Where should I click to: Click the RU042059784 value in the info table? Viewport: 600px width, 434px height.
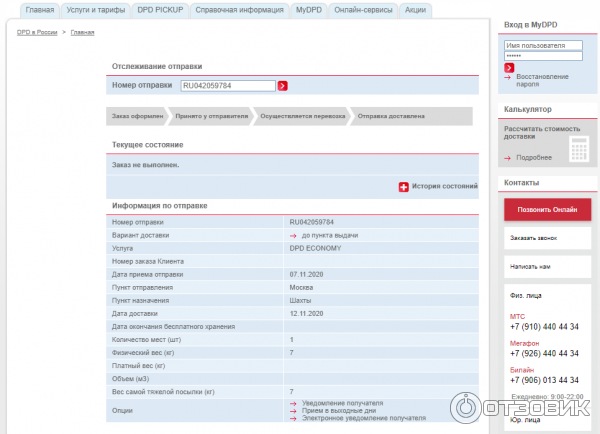(311, 222)
